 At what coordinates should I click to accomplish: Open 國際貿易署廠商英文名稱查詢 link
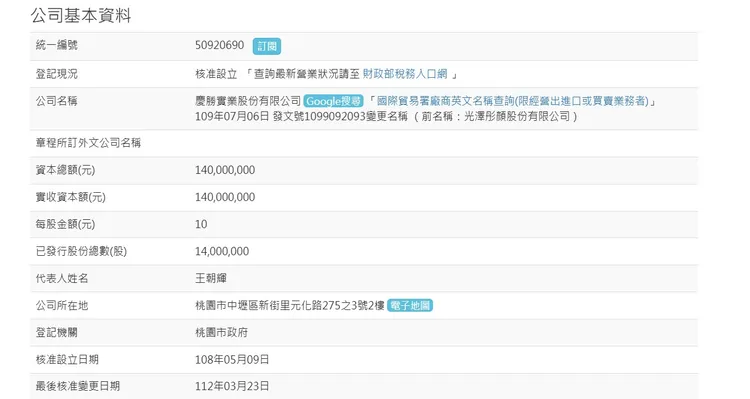click(x=513, y=101)
